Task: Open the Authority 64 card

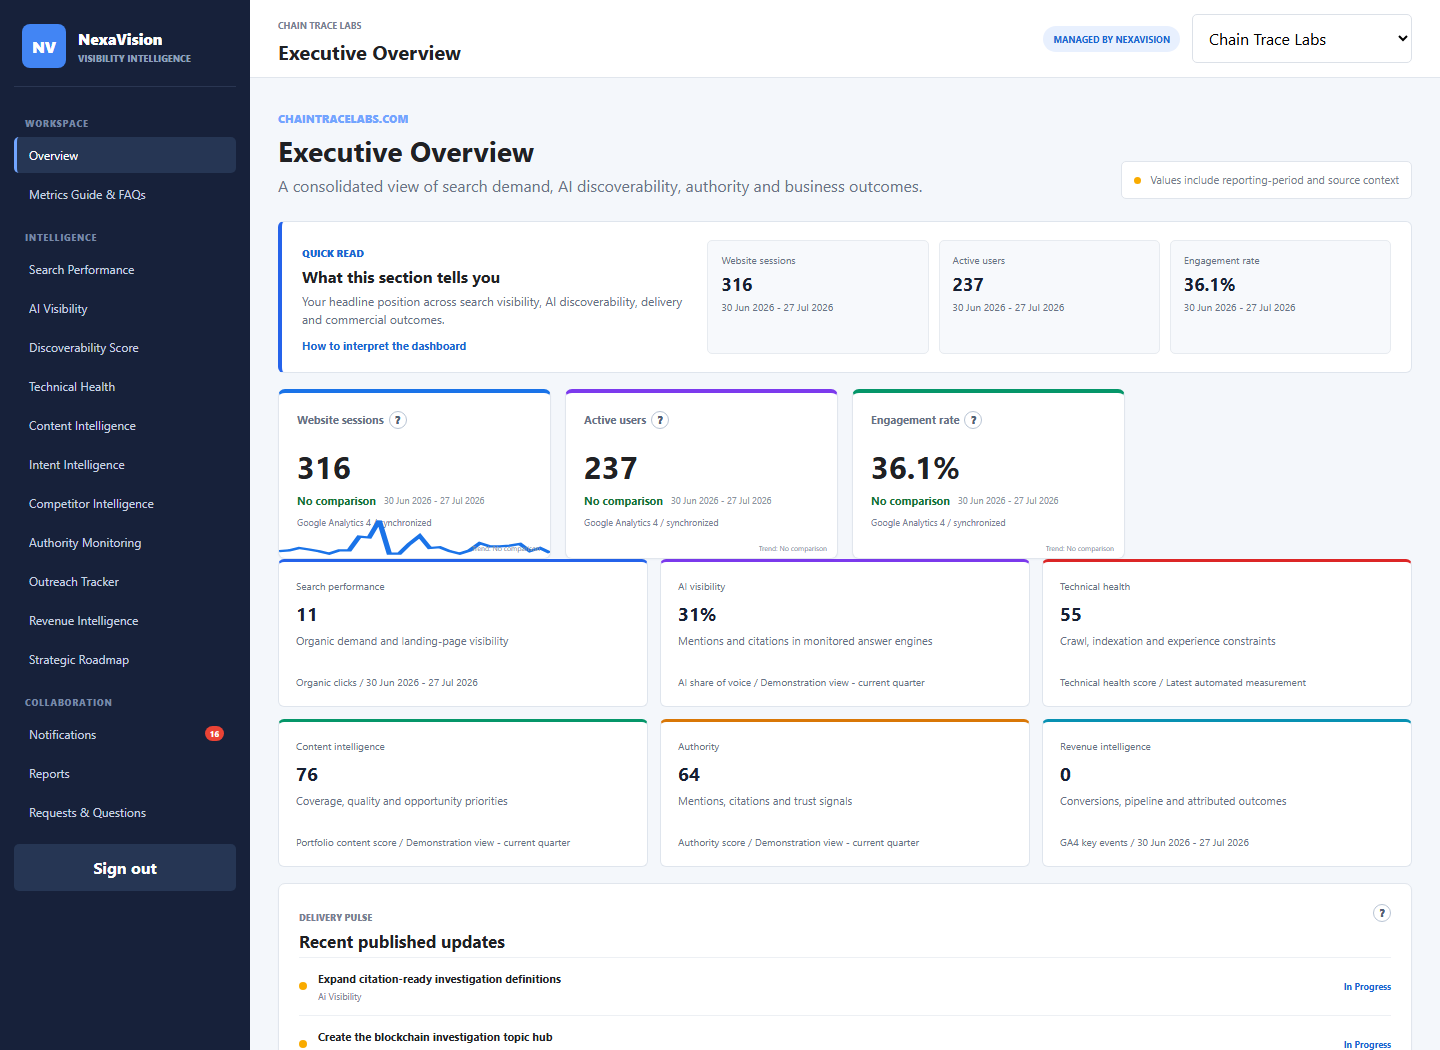Action: coord(845,793)
